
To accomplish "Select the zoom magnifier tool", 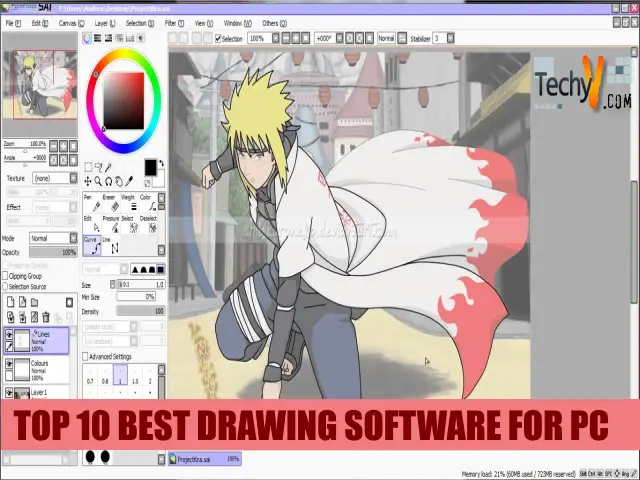I will pyautogui.click(x=98, y=181).
